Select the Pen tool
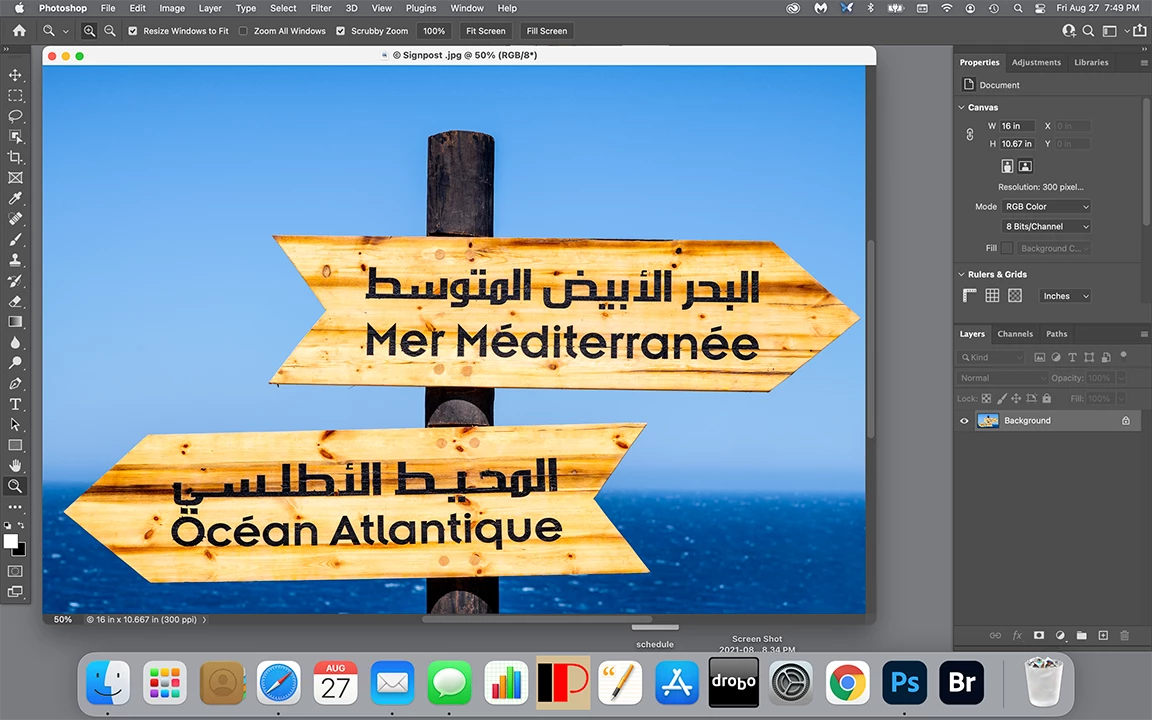The width and height of the screenshot is (1152, 720). click(15, 384)
